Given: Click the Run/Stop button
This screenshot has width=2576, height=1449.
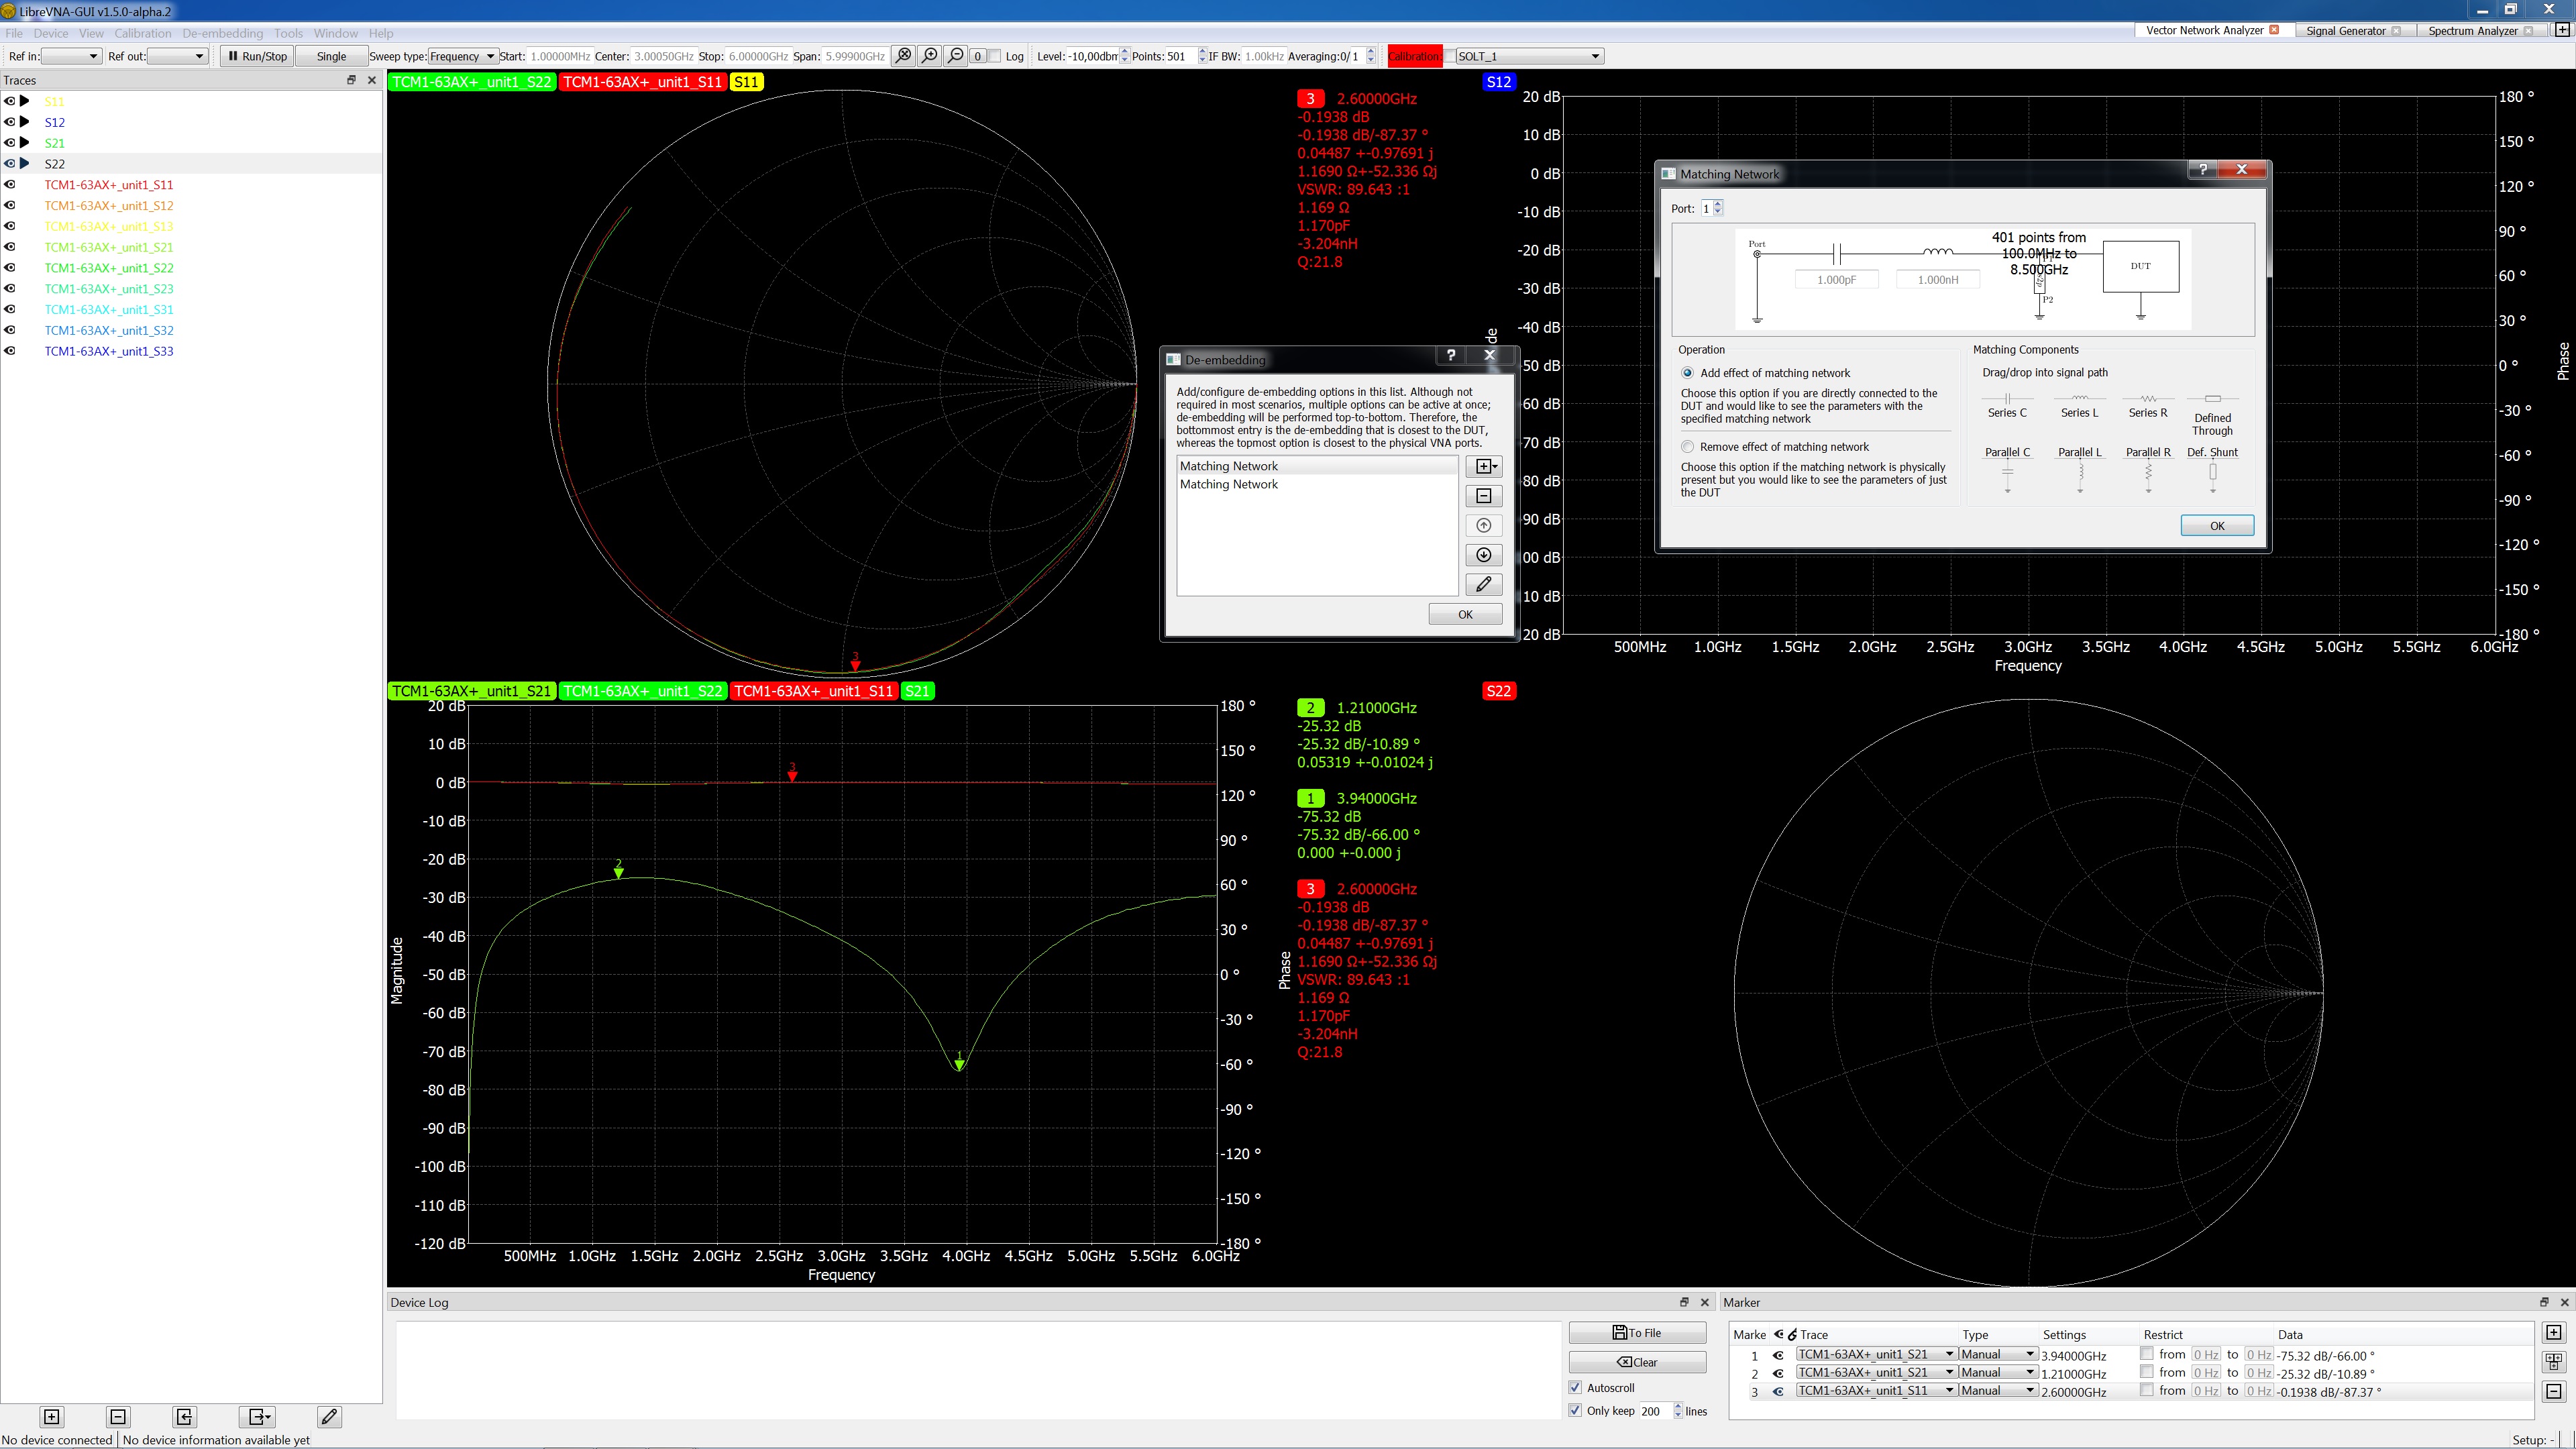Looking at the screenshot, I should (x=258, y=56).
